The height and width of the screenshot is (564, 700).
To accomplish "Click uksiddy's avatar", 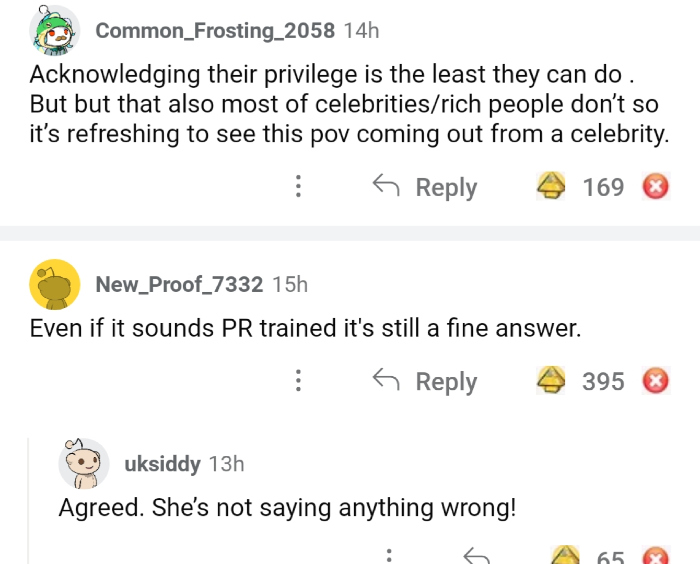I will (x=84, y=463).
